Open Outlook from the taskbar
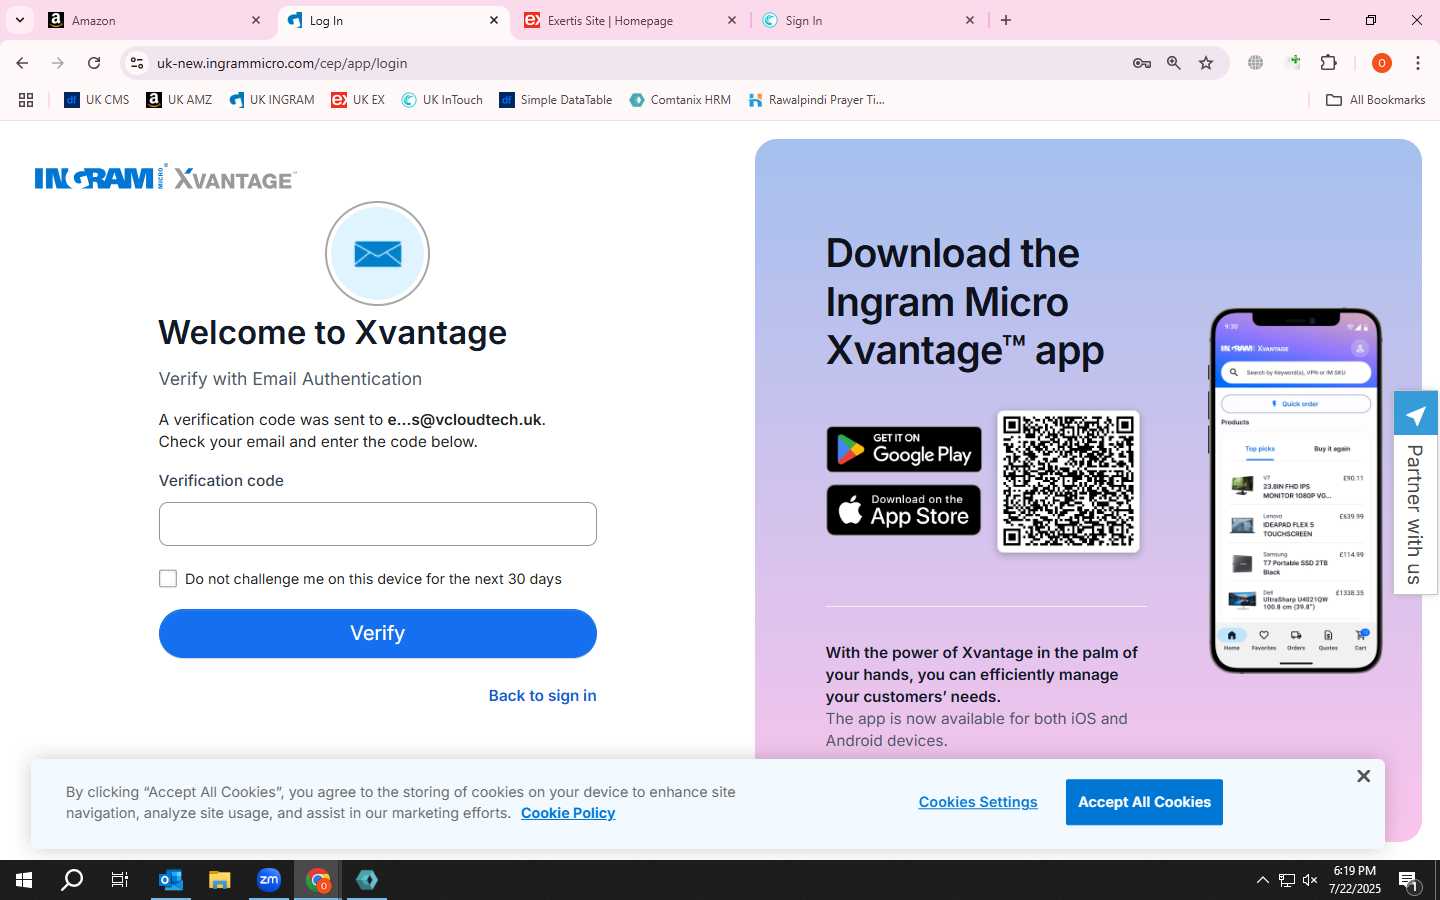 [x=171, y=880]
